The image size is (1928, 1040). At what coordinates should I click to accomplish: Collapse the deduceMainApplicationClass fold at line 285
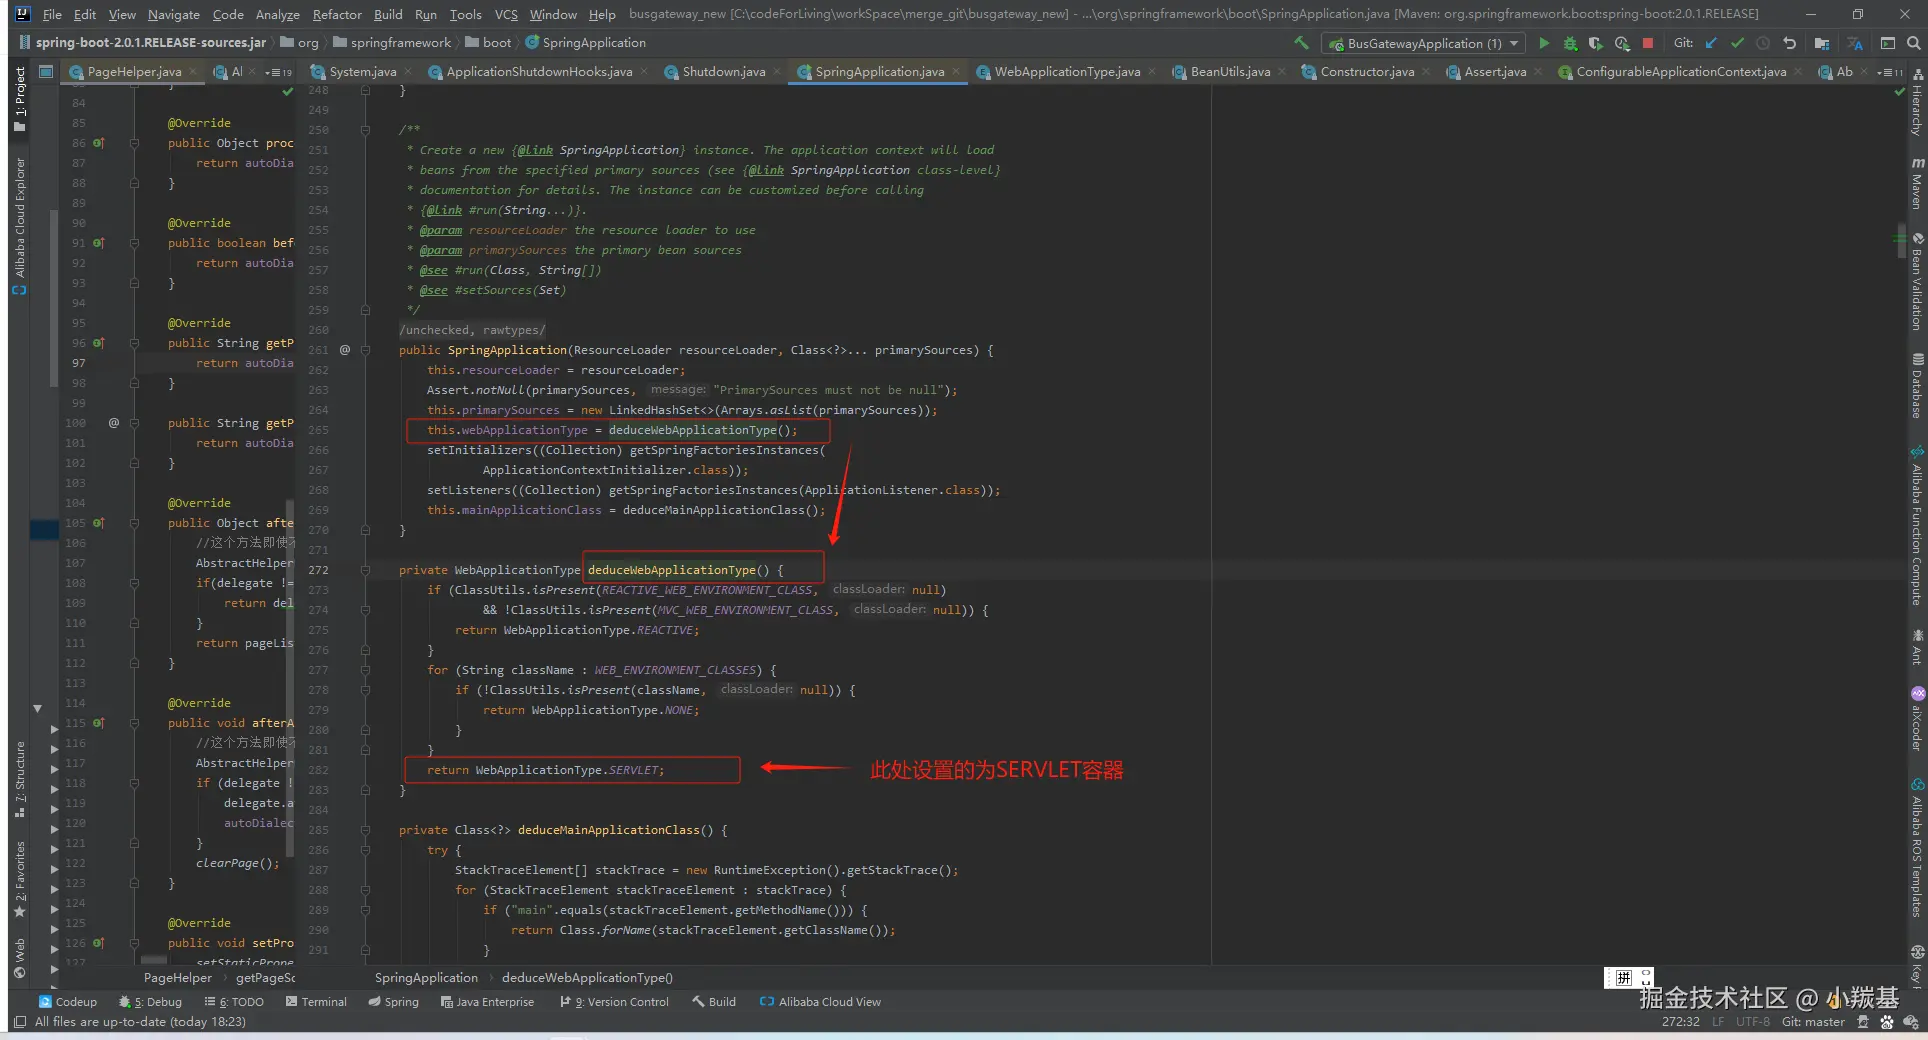(366, 830)
